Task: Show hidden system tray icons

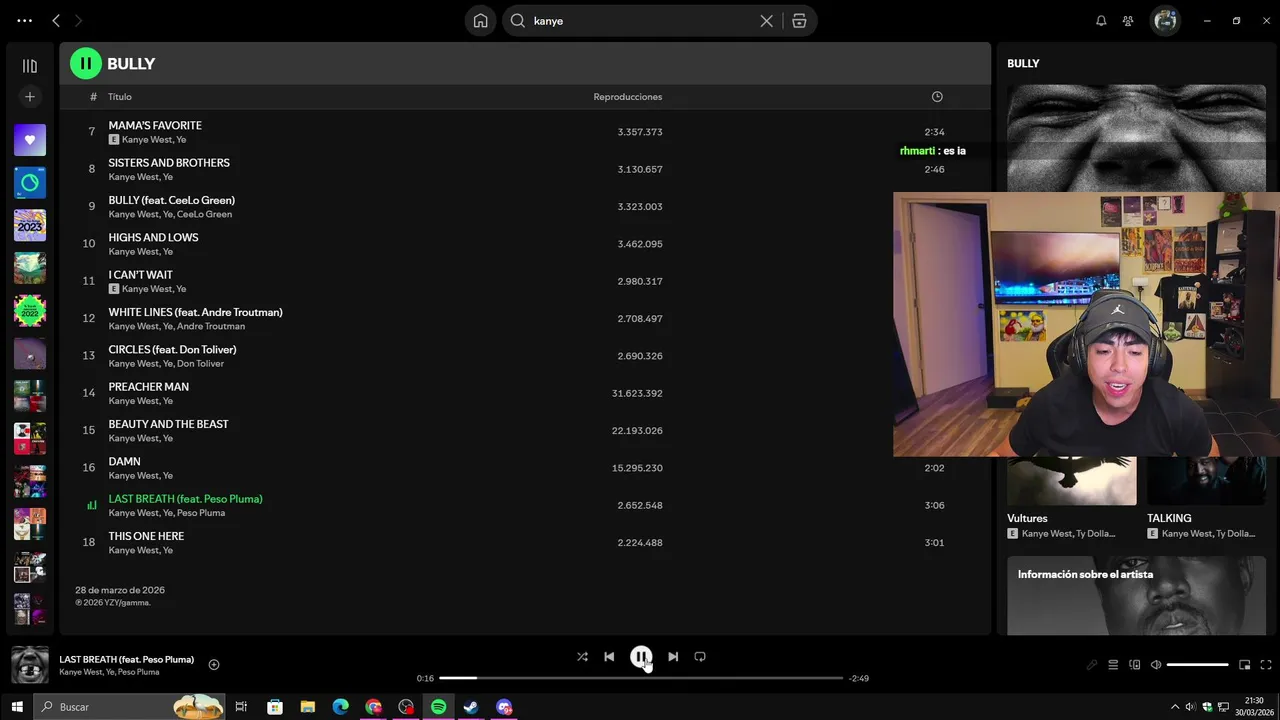Action: point(1174,707)
